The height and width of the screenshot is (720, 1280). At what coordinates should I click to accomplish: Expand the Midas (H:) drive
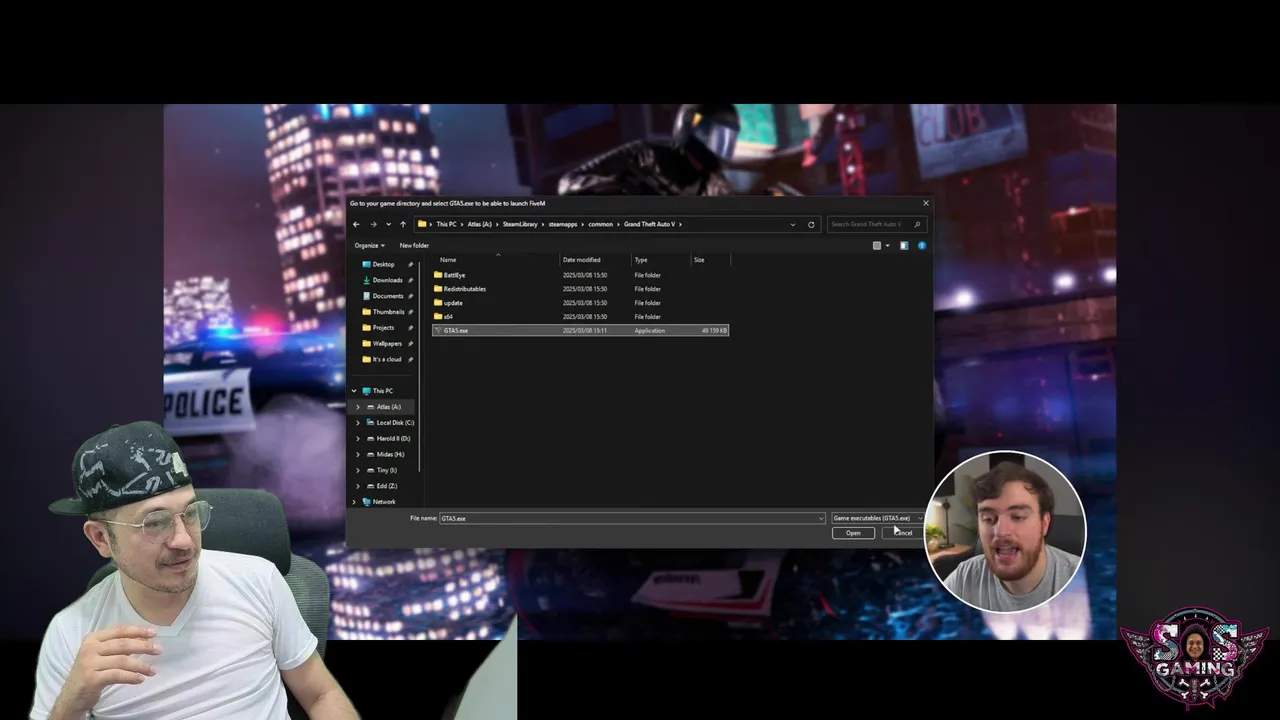click(358, 454)
